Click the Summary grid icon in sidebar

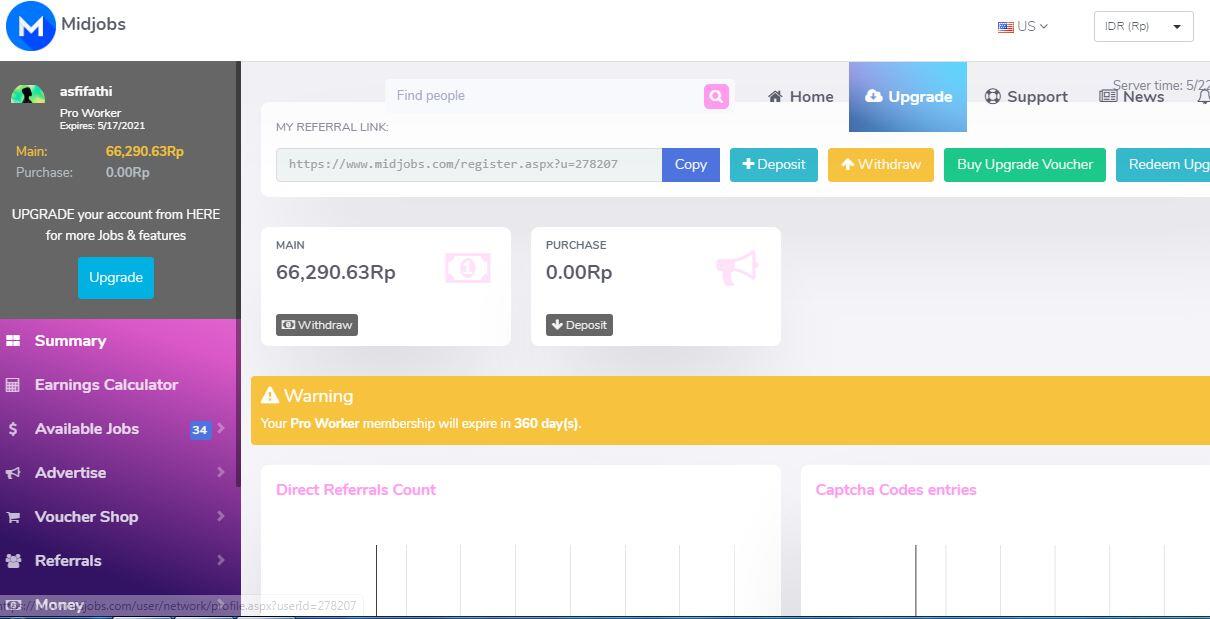point(13,341)
